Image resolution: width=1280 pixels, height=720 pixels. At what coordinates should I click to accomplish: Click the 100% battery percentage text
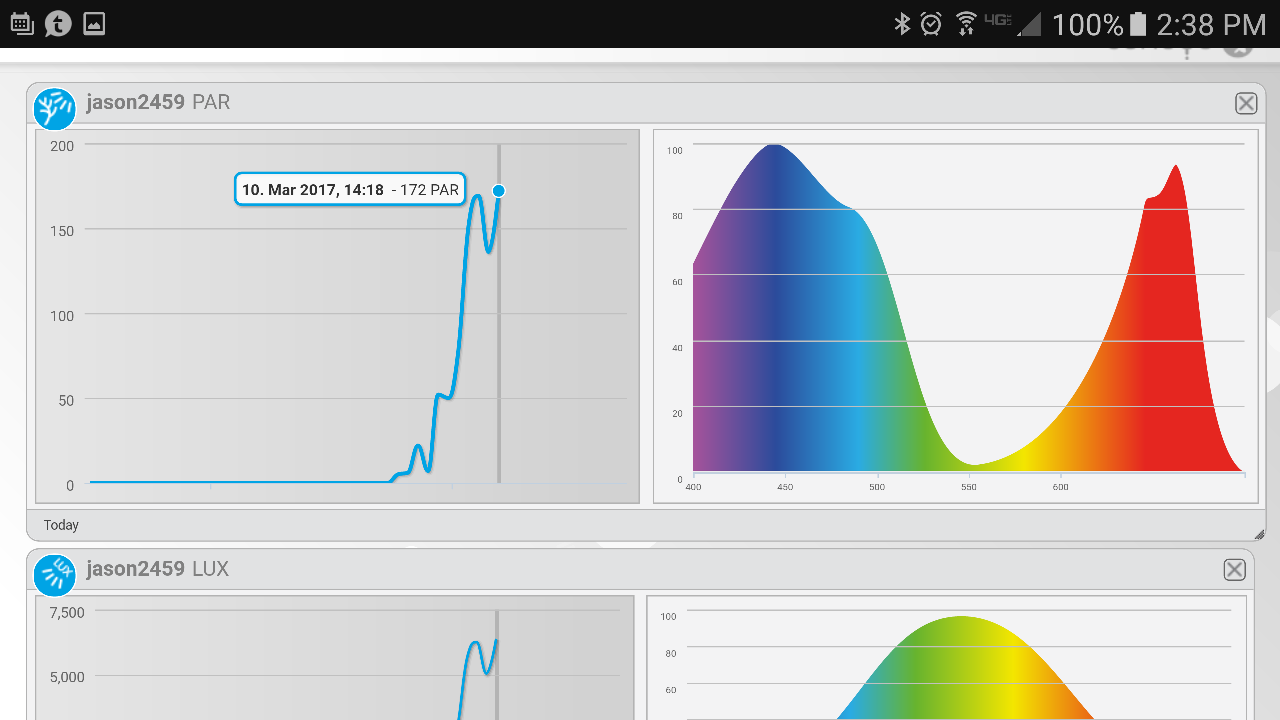click(x=1088, y=24)
